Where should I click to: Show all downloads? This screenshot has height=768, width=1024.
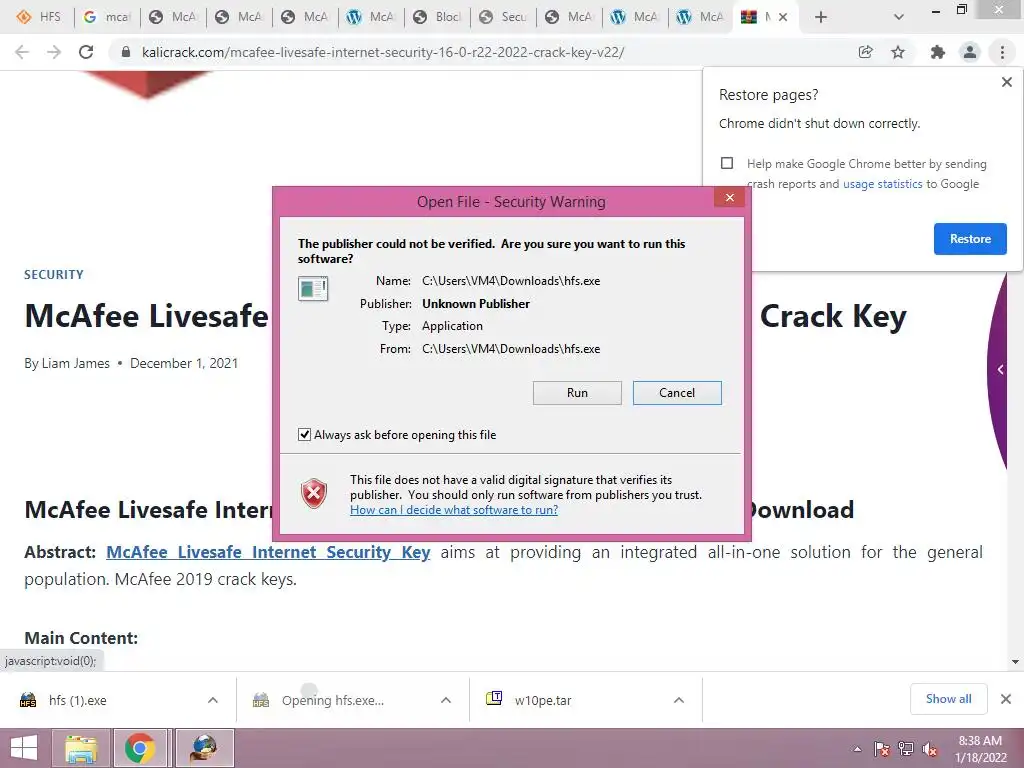click(948, 699)
